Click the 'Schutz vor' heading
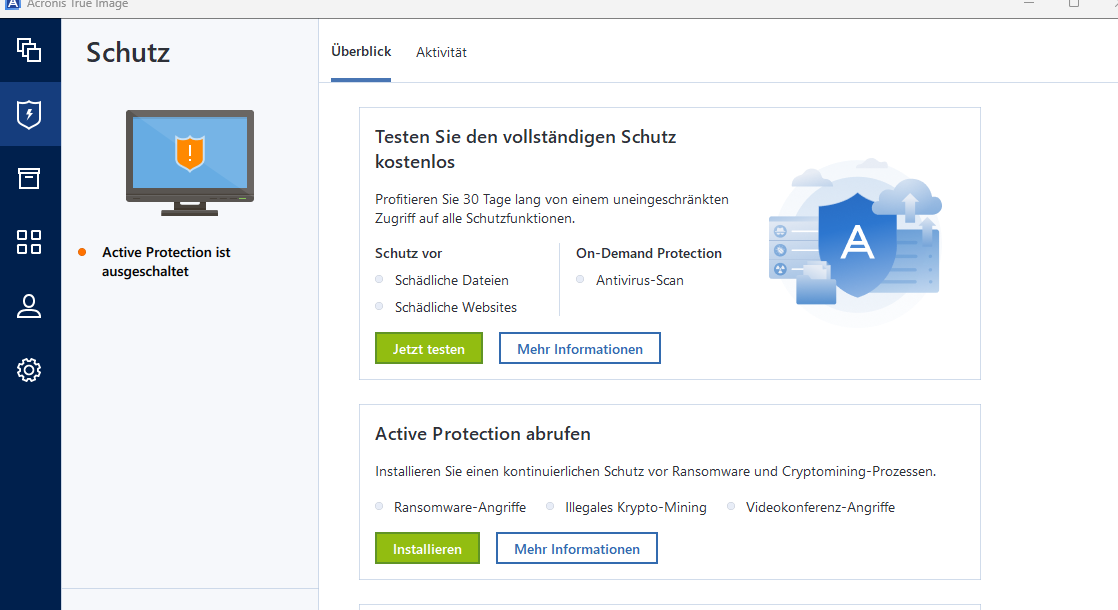 coord(409,253)
